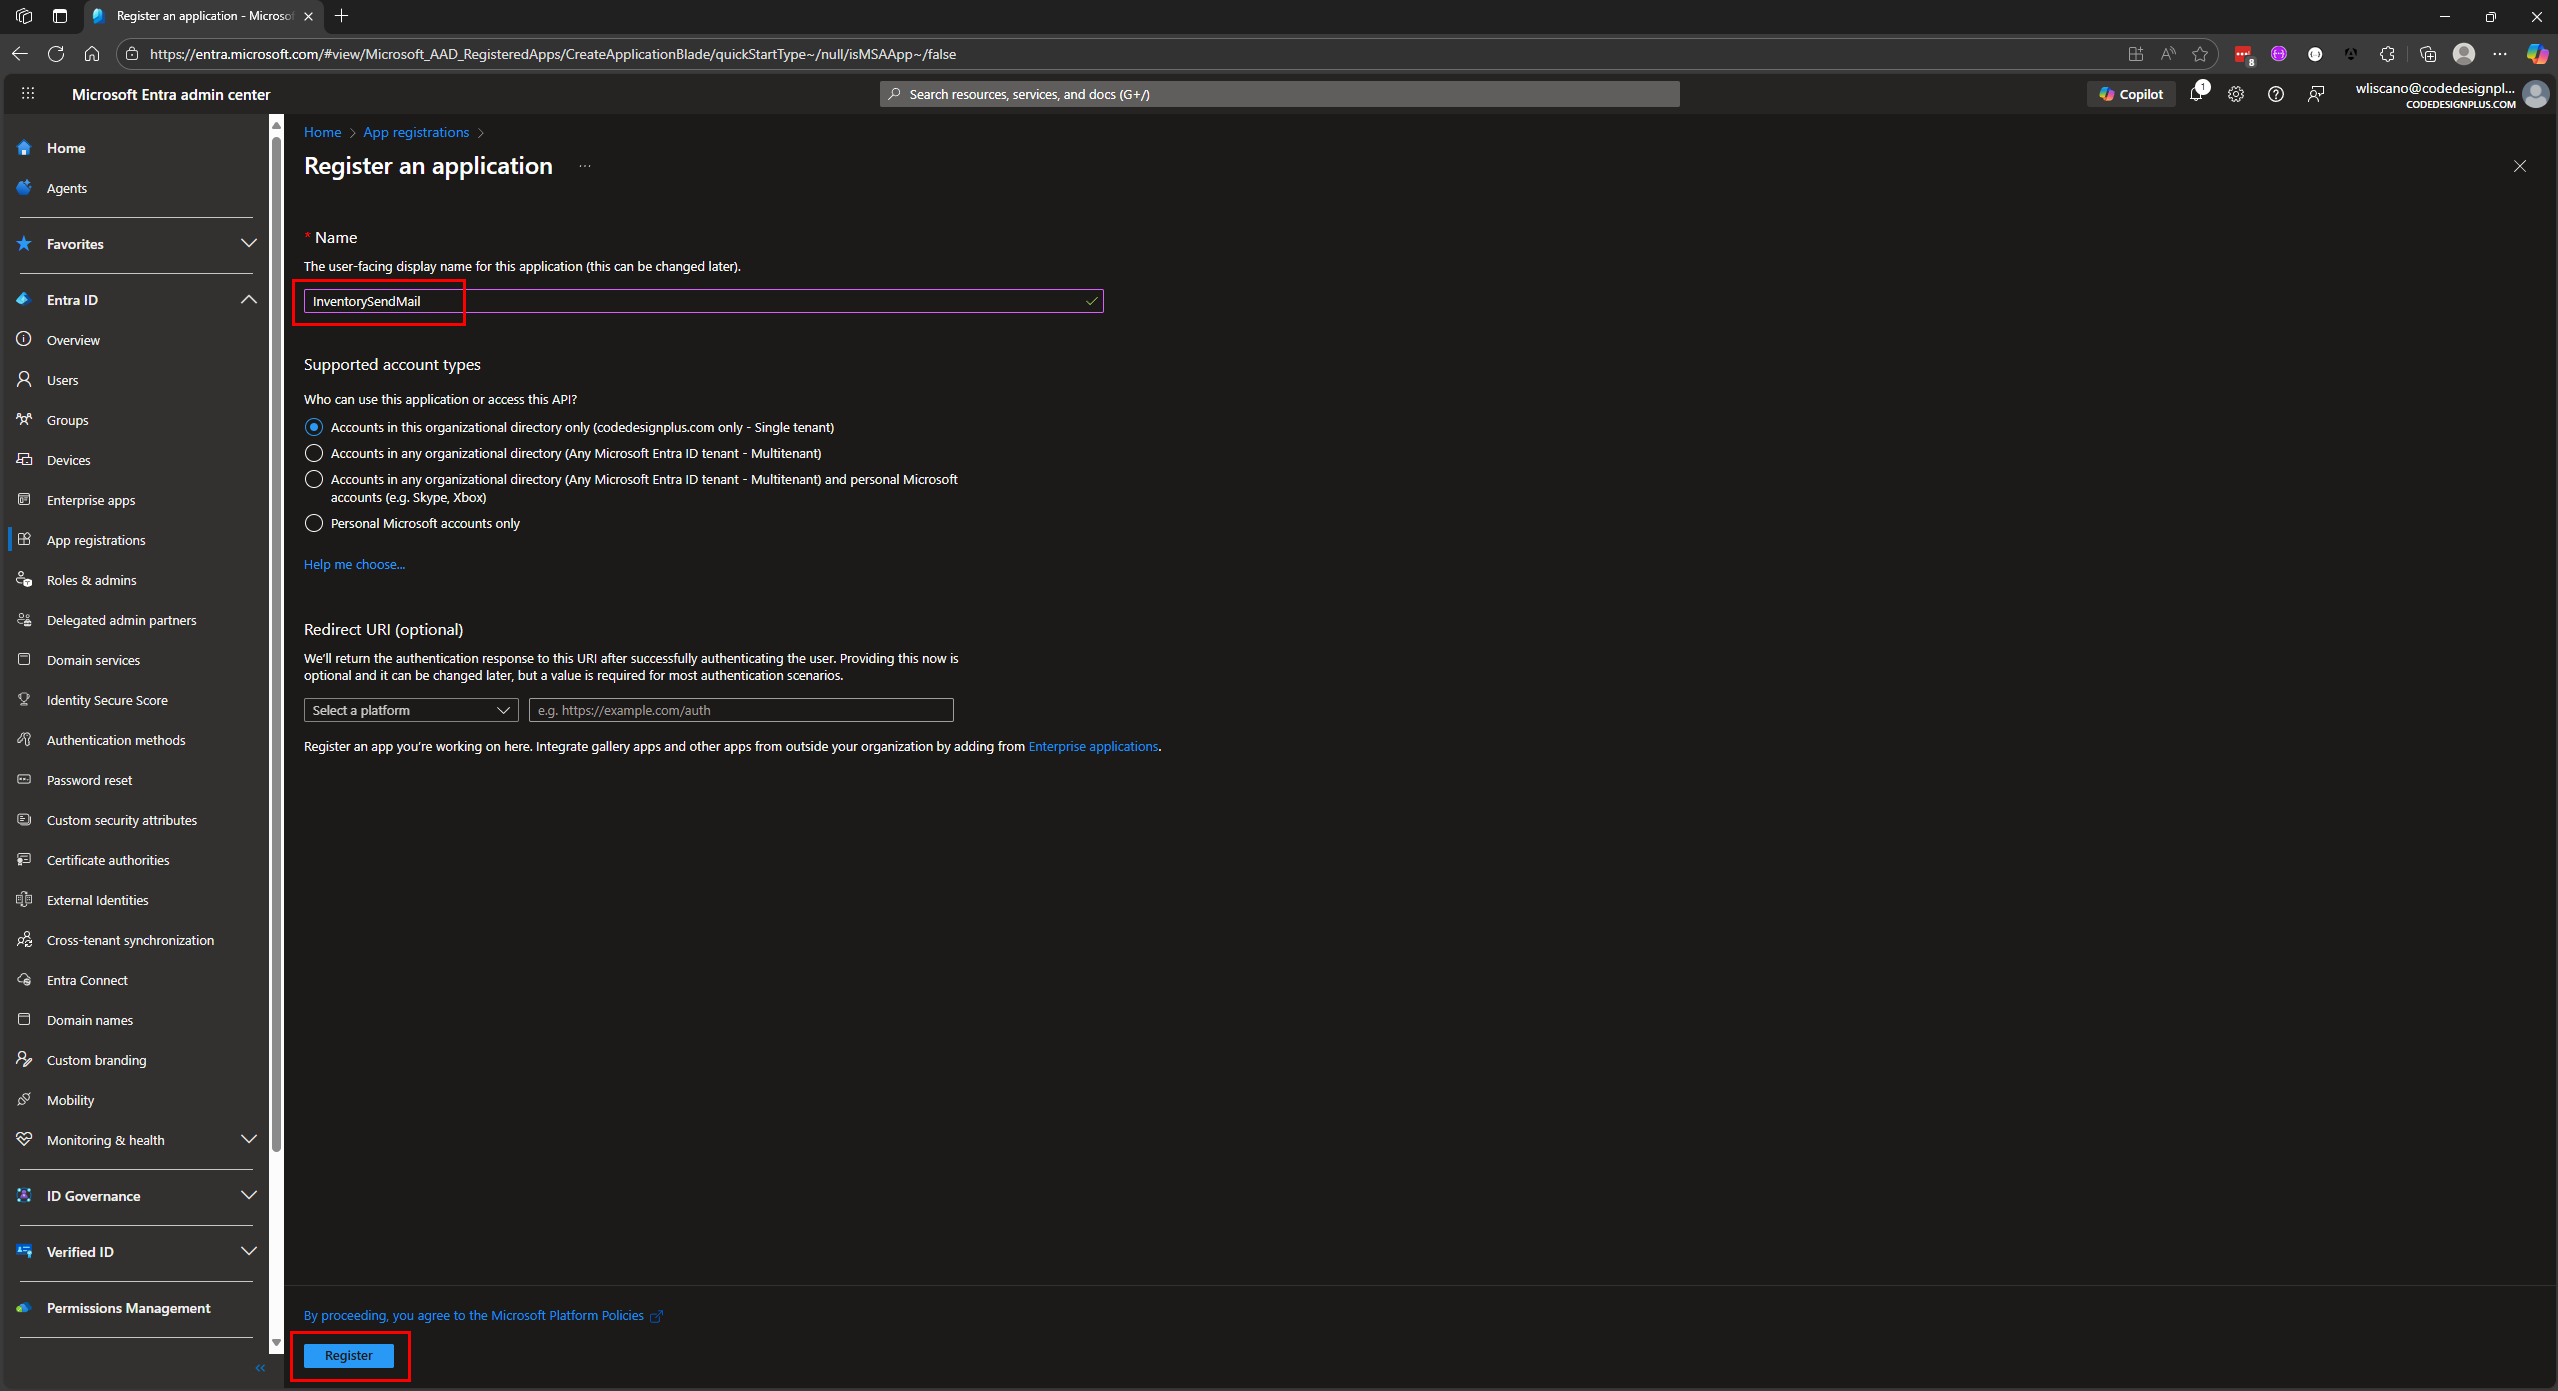Open the Help me choose link
The image size is (2558, 1391).
354,564
